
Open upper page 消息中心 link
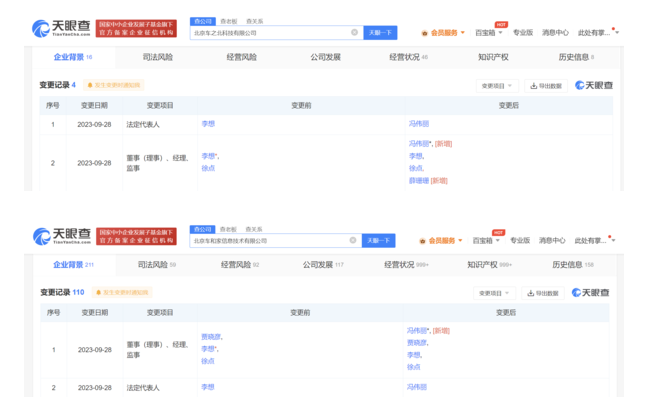pos(555,33)
